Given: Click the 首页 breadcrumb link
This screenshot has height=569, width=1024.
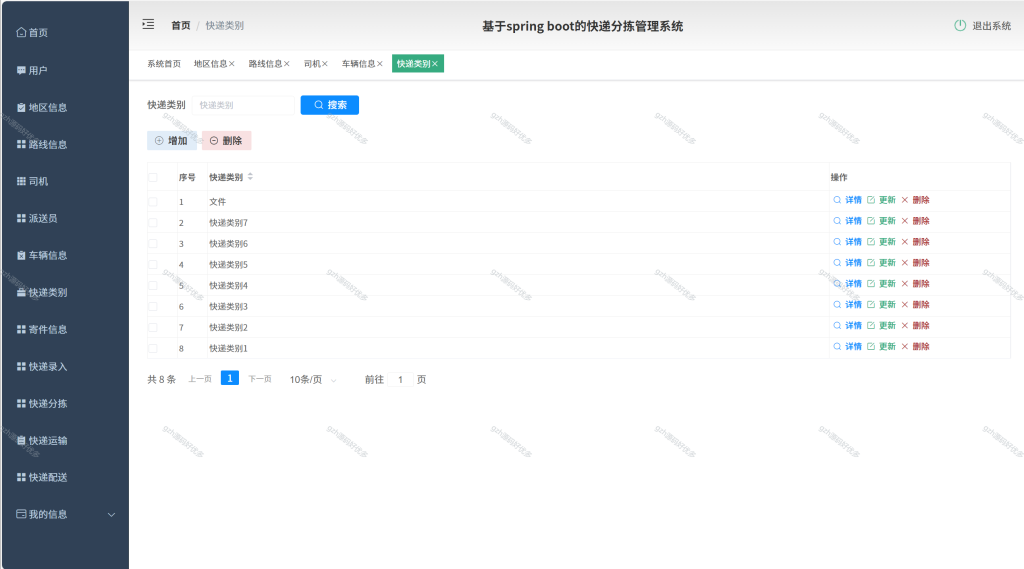Looking at the screenshot, I should [181, 25].
